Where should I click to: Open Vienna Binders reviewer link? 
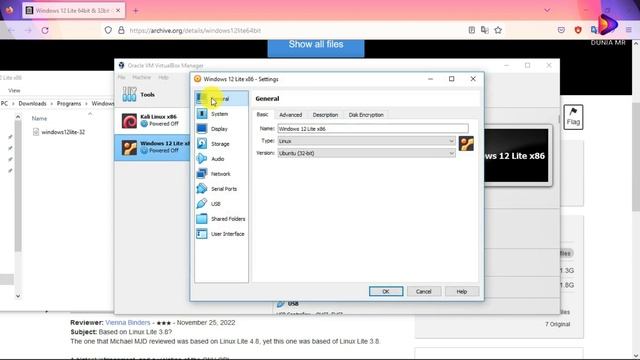128,322
